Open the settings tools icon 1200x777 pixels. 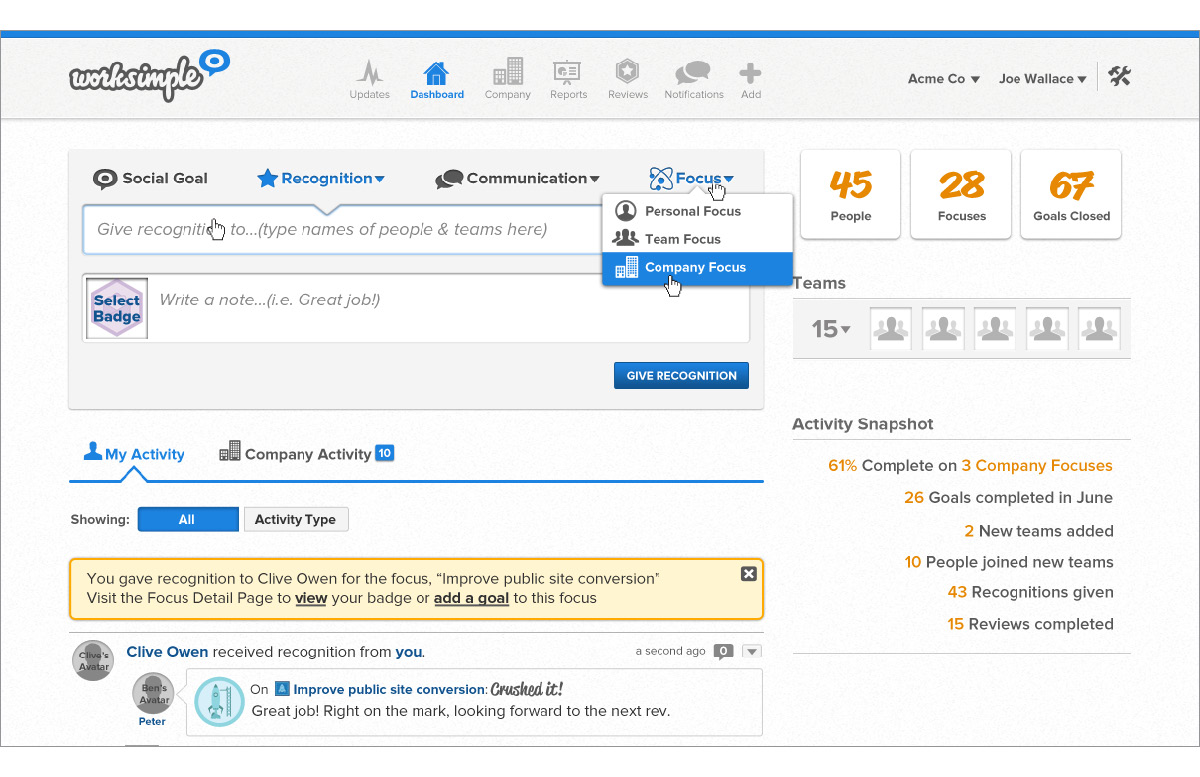[1119, 77]
